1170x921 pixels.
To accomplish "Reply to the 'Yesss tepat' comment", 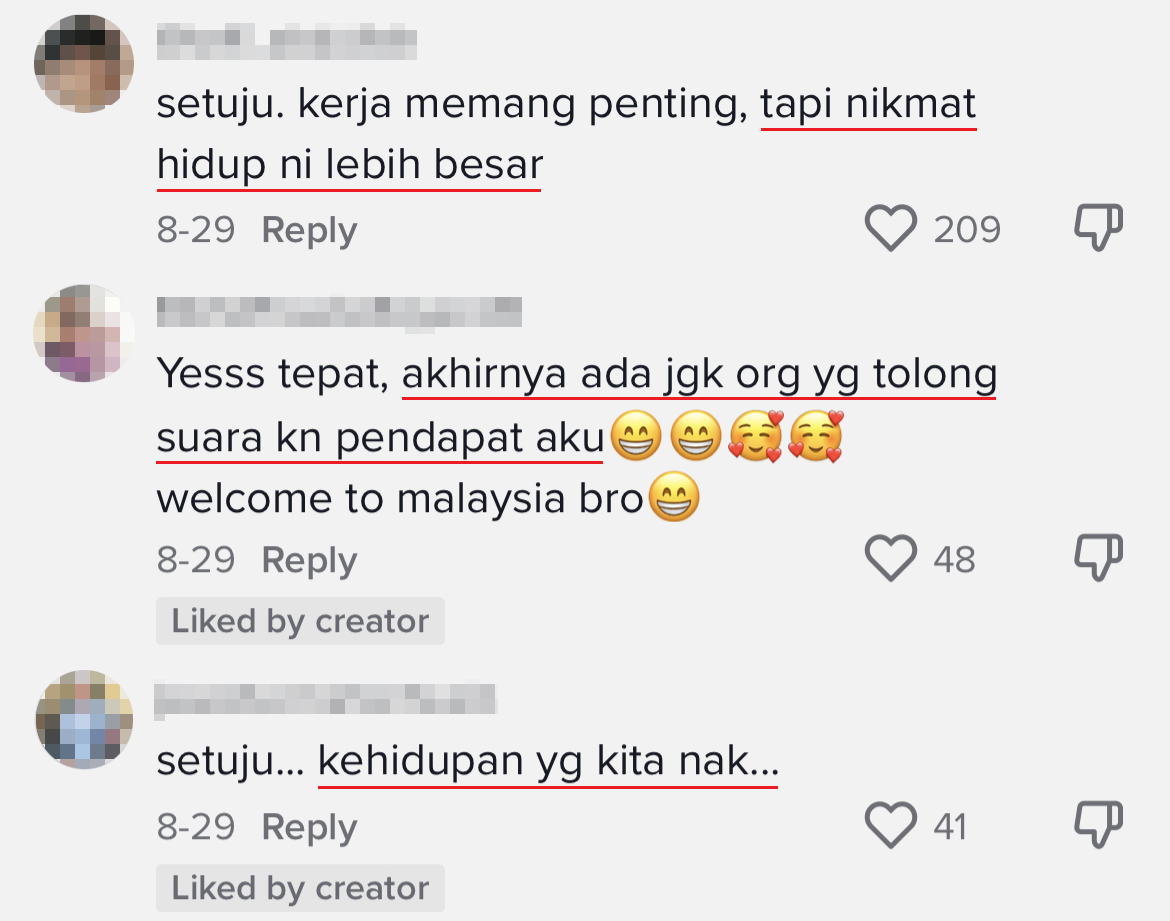I will pos(309,561).
